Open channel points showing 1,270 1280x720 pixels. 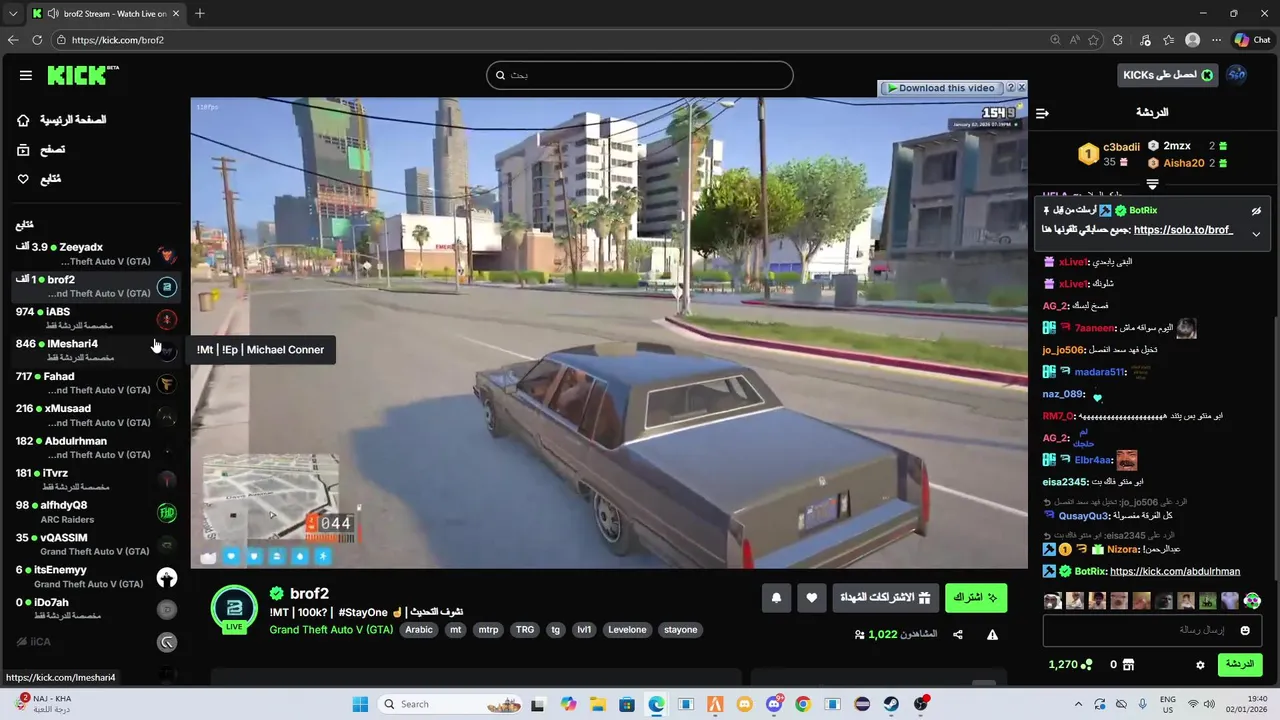pyautogui.click(x=1069, y=665)
